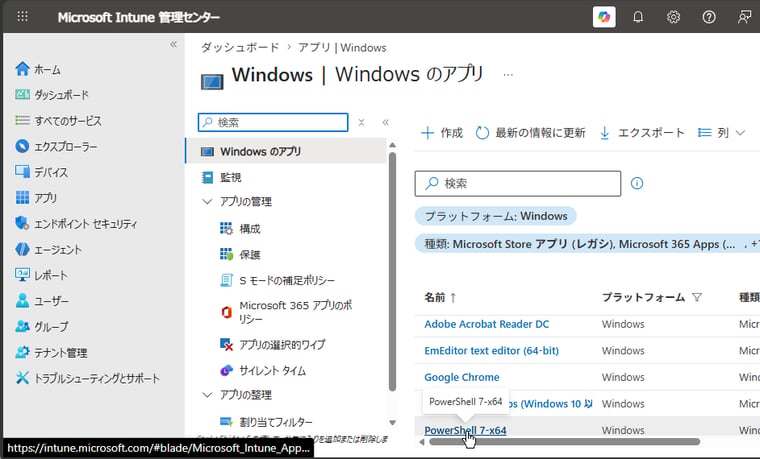Open EmEditor text editor (64-bit) app
This screenshot has height=459, width=760.
pyautogui.click(x=491, y=350)
